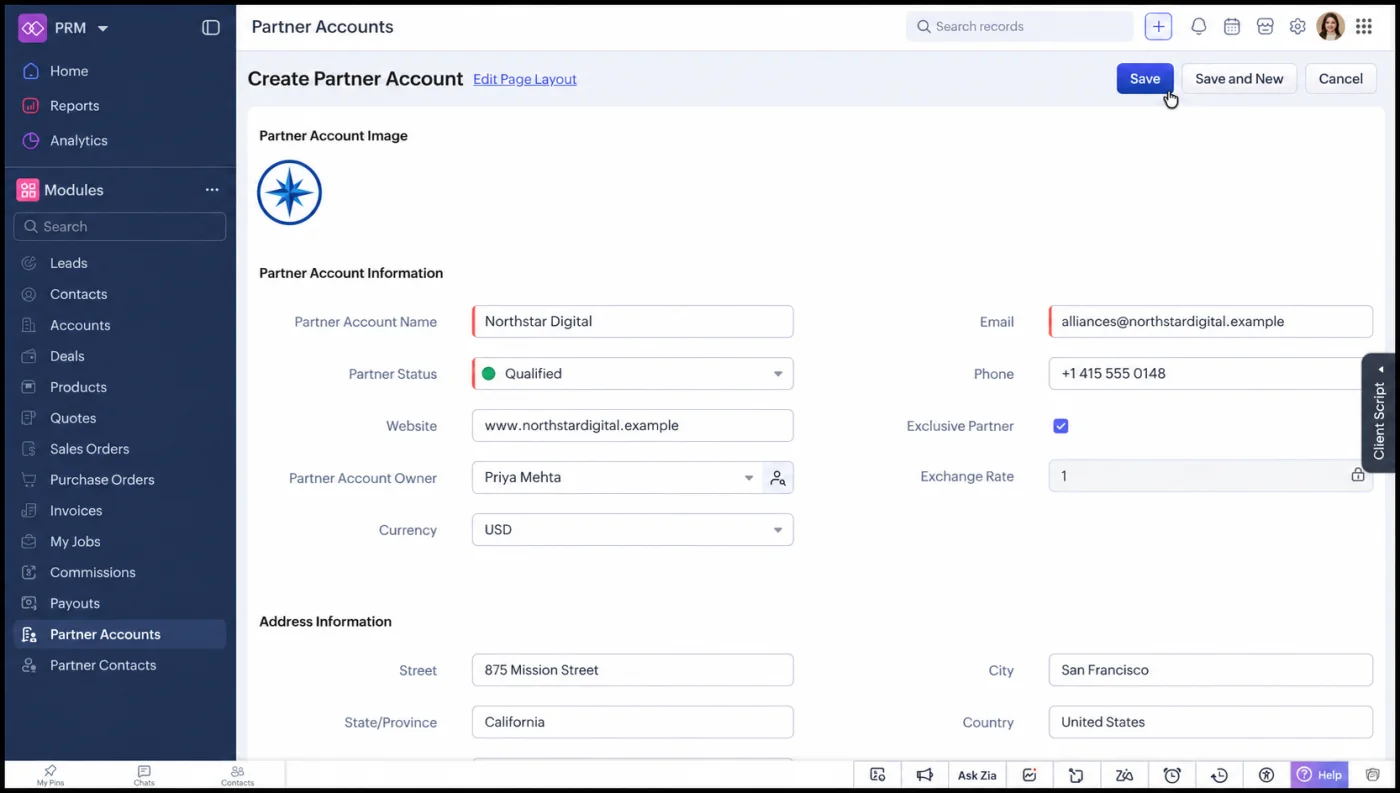
Task: Click the State/Province input field
Action: tap(633, 722)
